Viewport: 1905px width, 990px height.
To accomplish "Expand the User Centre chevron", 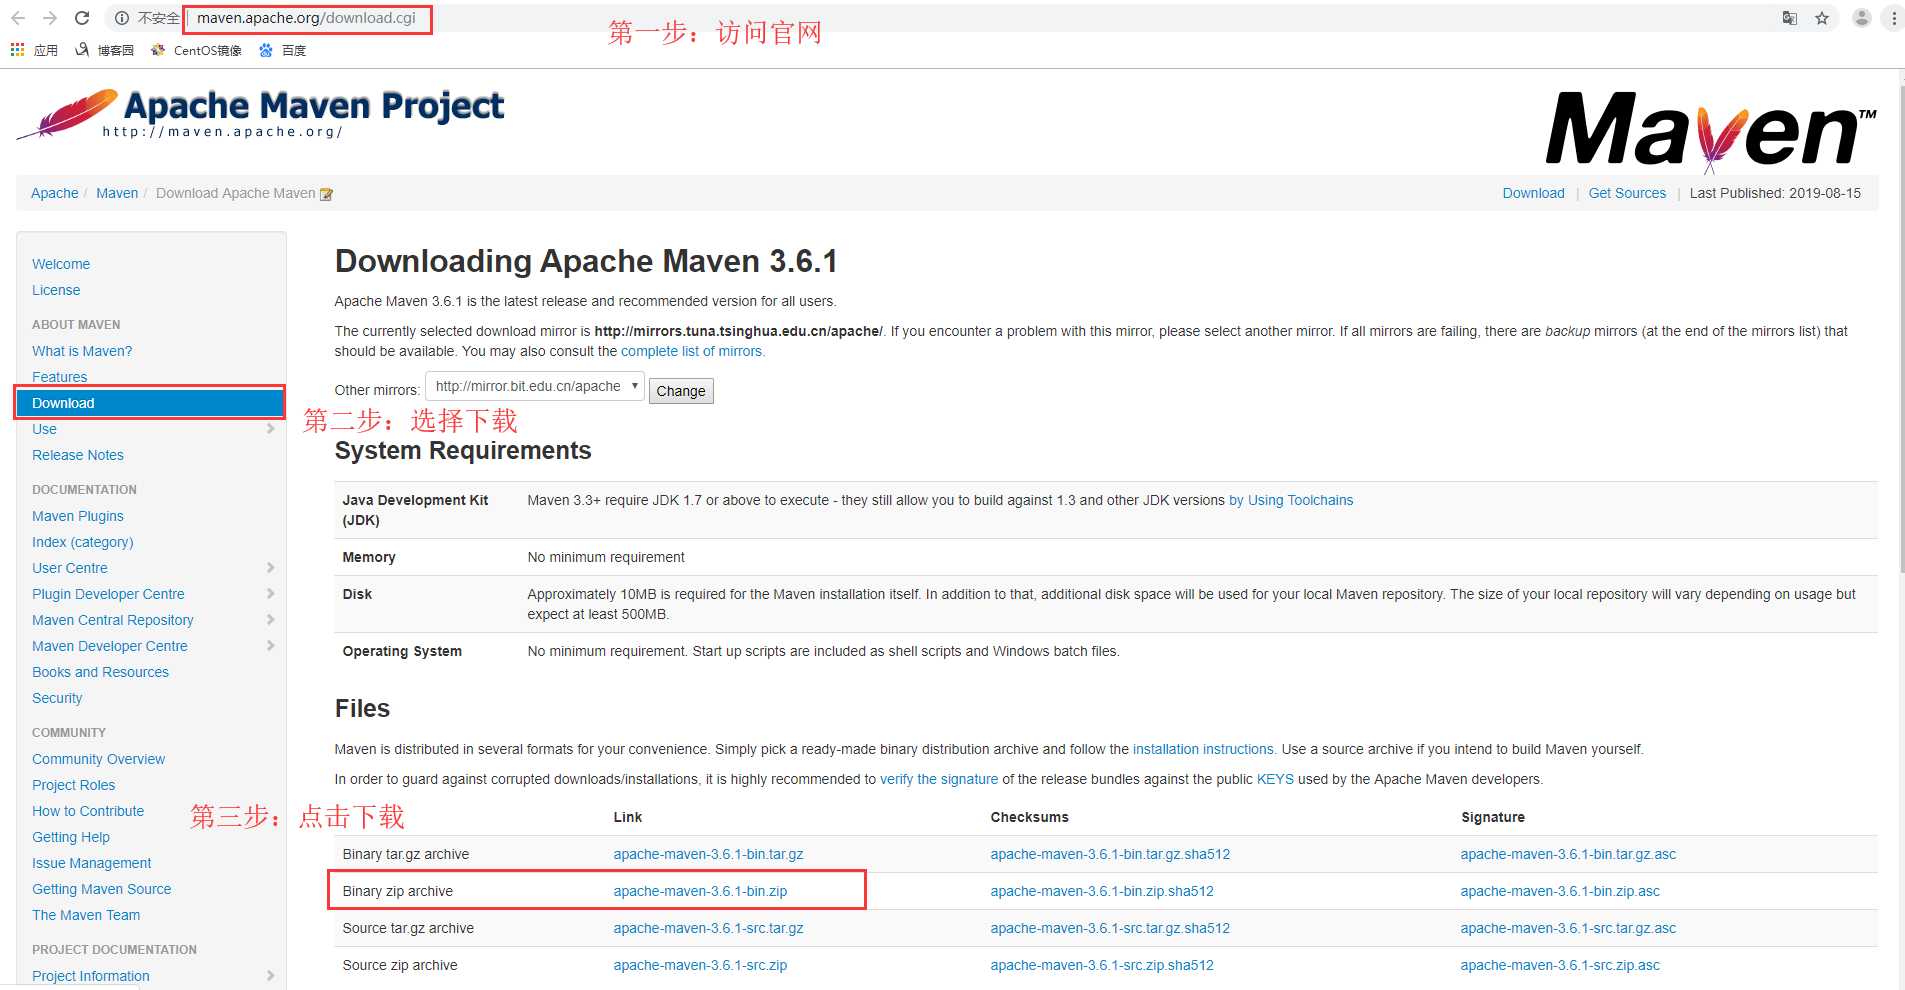I will click(x=270, y=568).
